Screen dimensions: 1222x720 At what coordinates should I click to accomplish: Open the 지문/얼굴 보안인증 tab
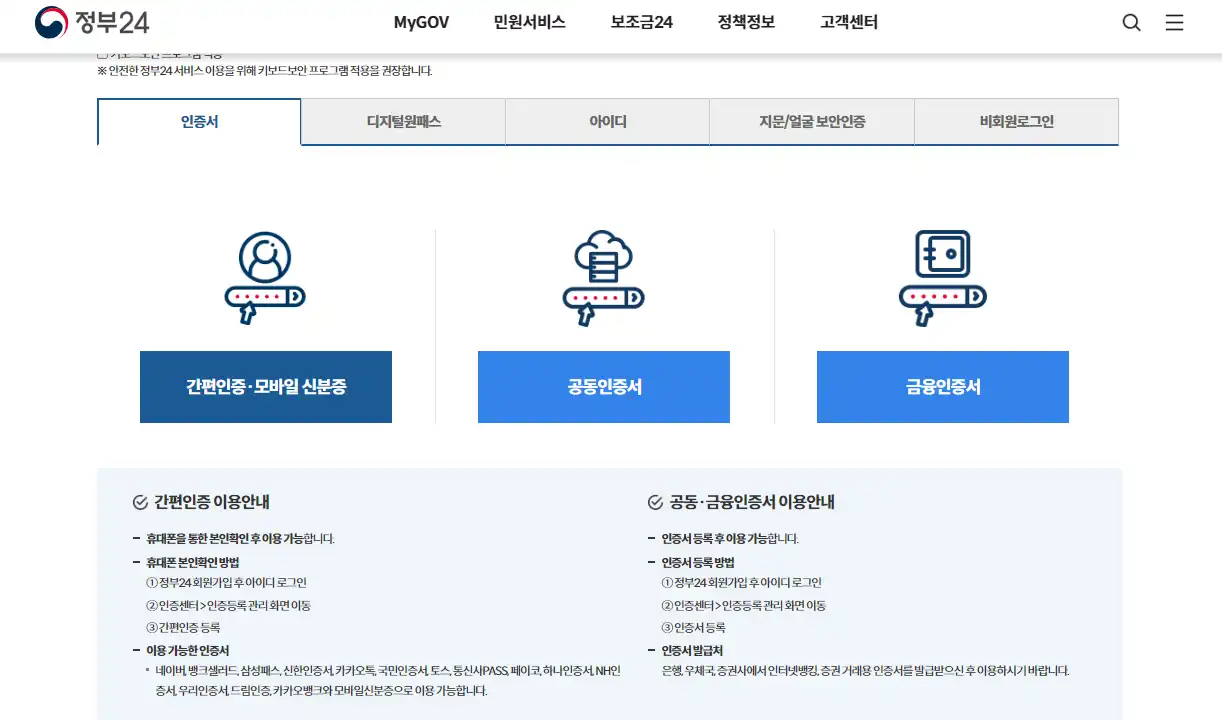coord(811,121)
